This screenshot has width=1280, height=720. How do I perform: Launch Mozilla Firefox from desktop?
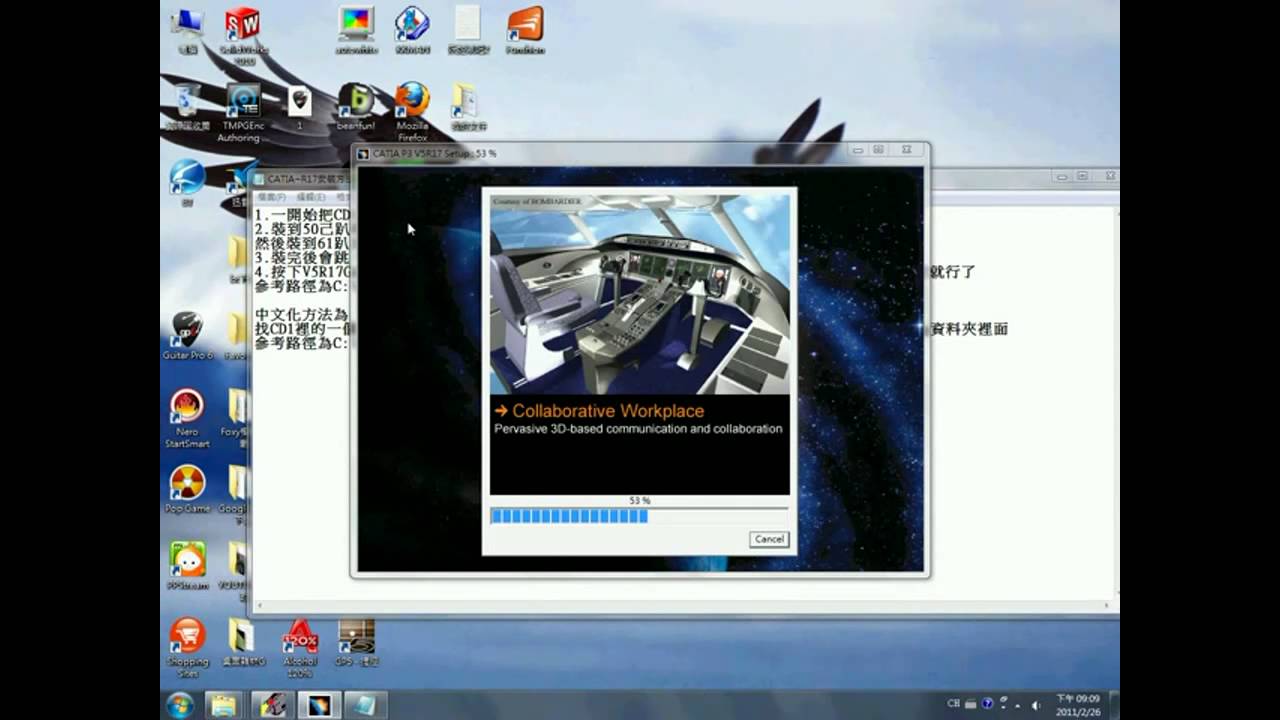click(412, 112)
